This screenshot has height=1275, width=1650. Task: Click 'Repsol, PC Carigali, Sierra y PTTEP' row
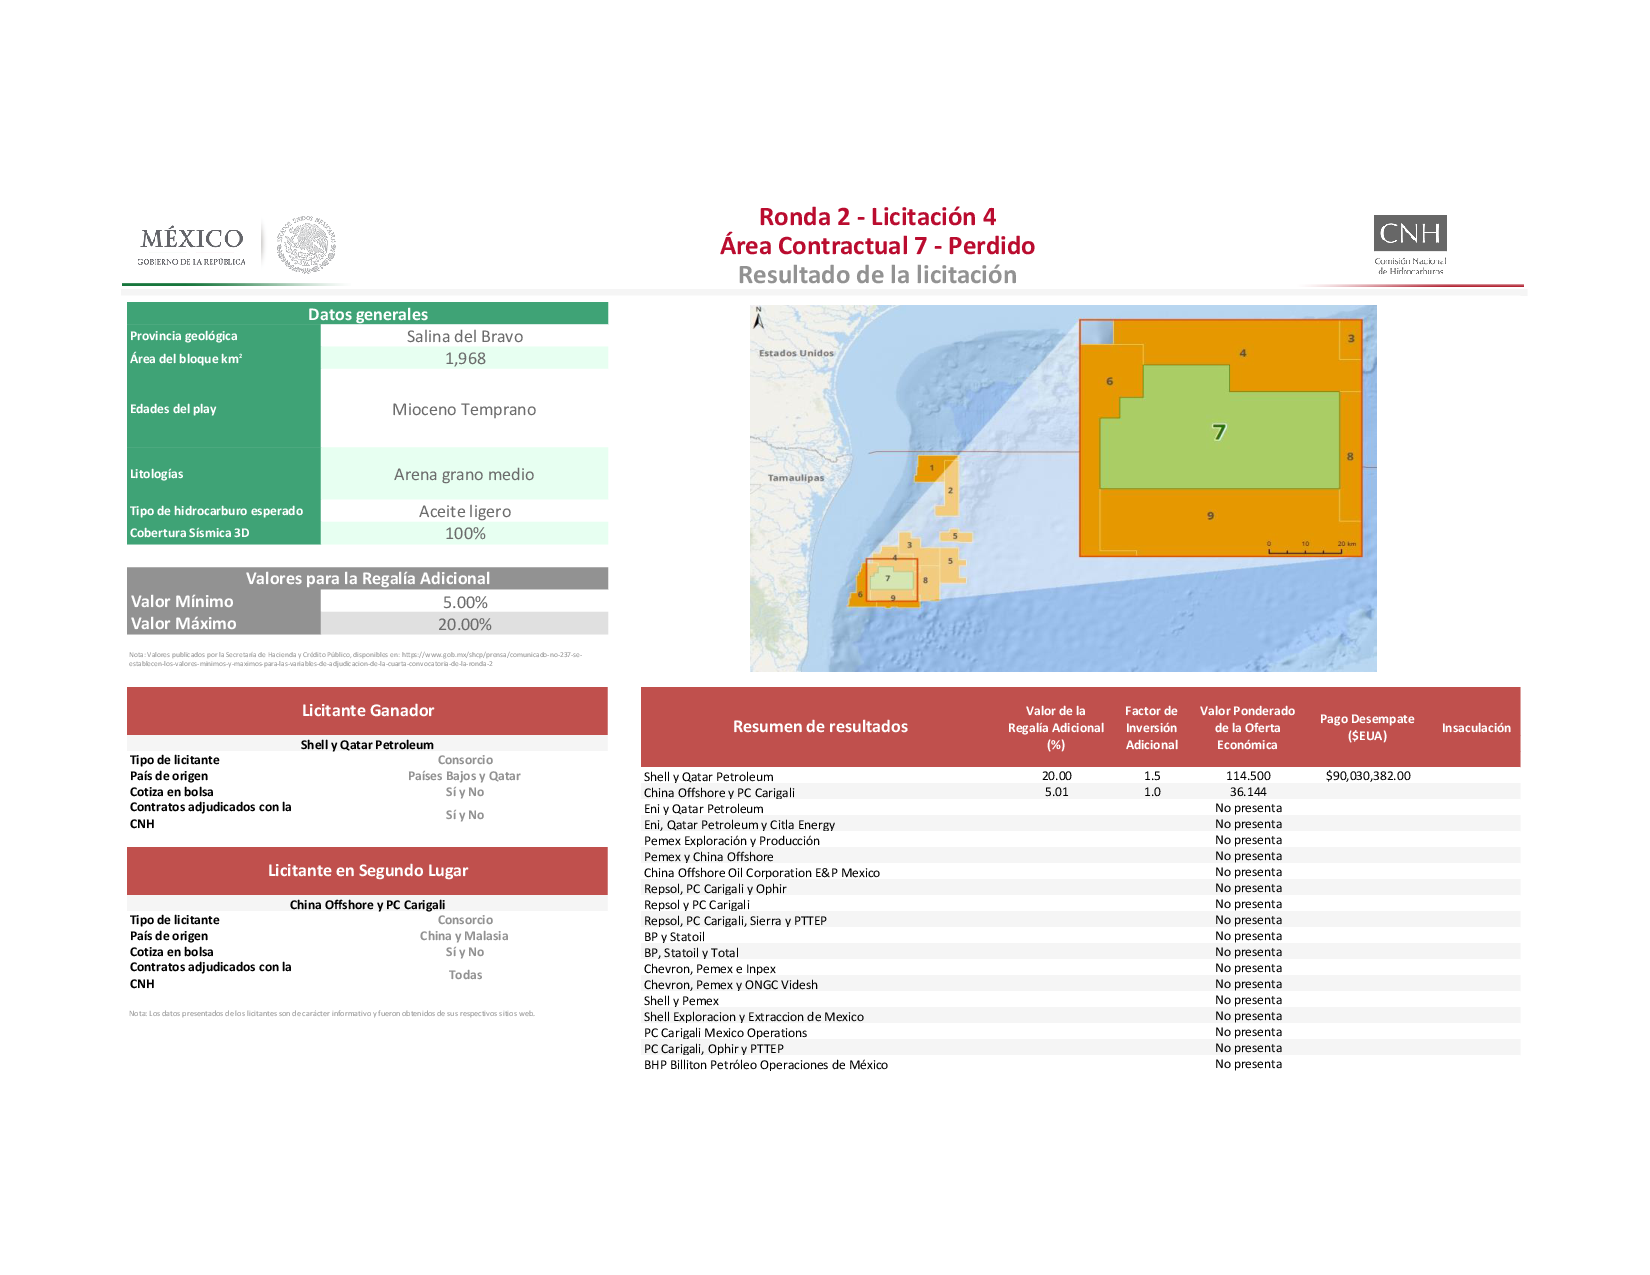coord(1080,920)
